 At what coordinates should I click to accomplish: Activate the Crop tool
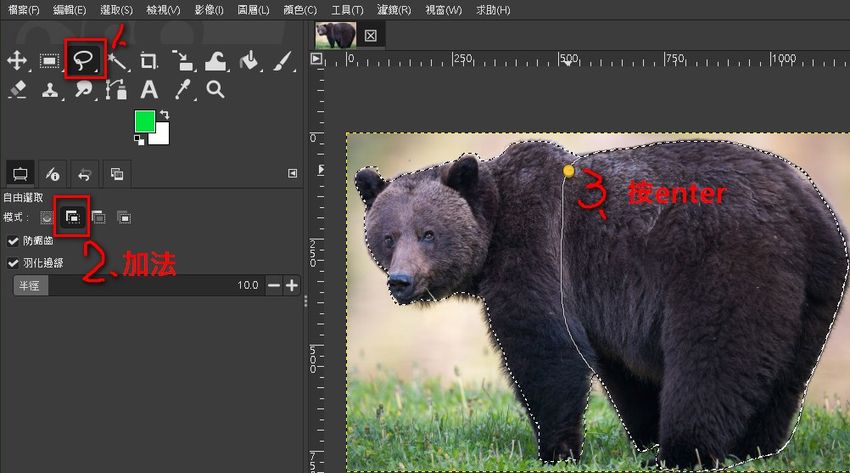point(149,61)
